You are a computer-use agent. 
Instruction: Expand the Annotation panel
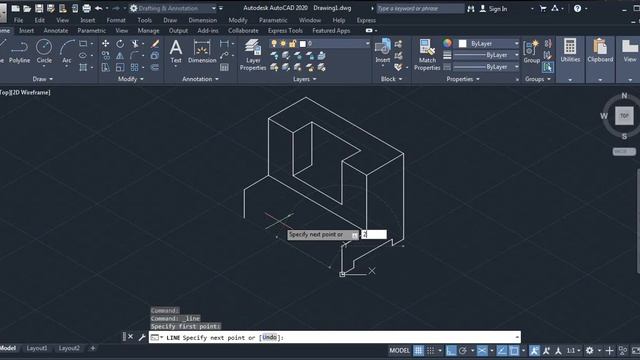click(x=200, y=79)
